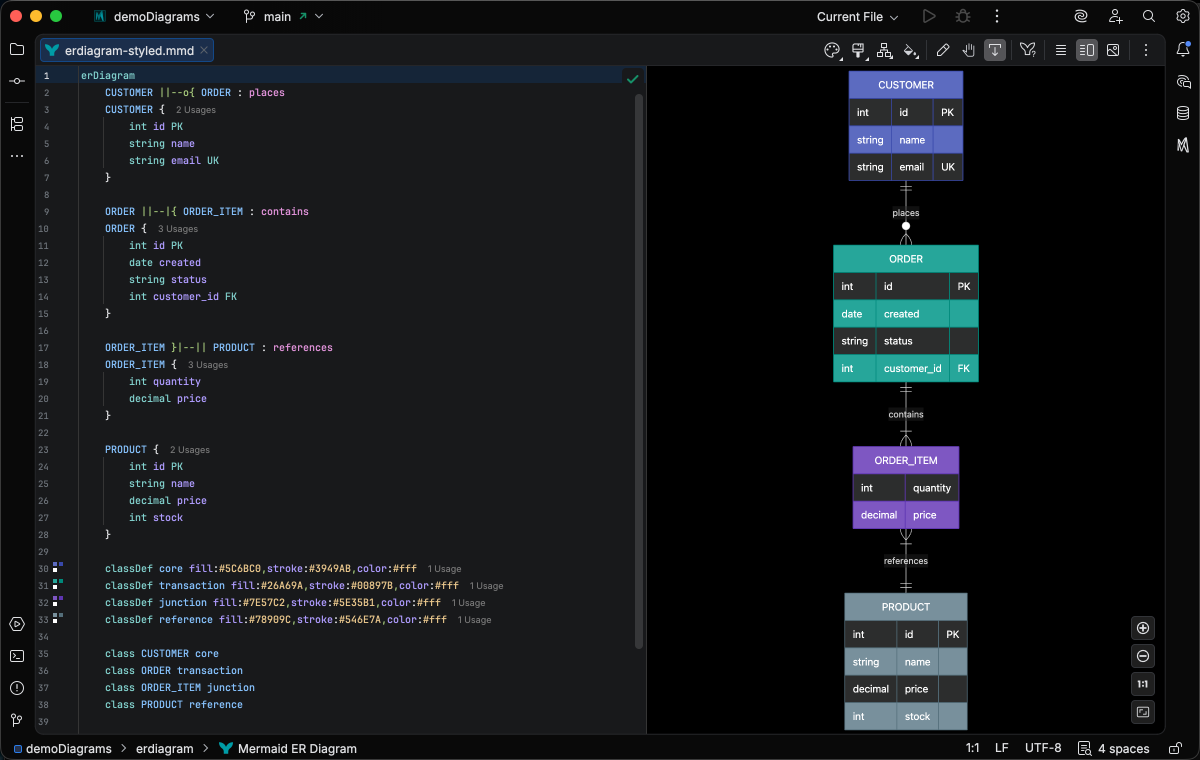Open the Terminal tool window icon
Image resolution: width=1200 pixels, height=760 pixels.
[x=17, y=656]
